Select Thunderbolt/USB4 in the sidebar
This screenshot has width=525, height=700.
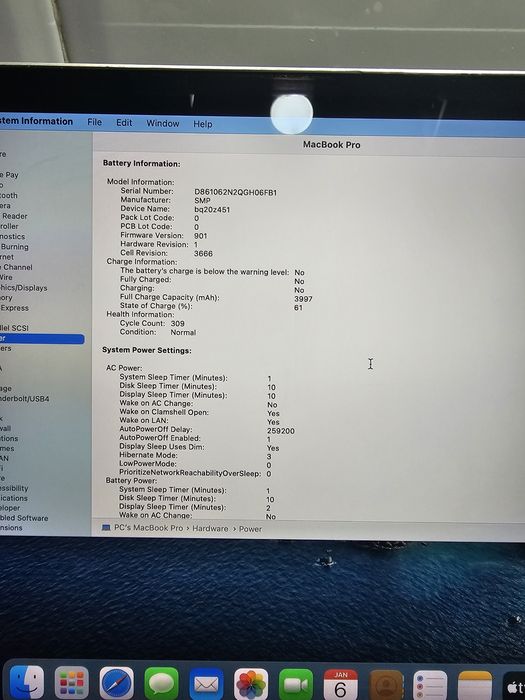coord(25,398)
